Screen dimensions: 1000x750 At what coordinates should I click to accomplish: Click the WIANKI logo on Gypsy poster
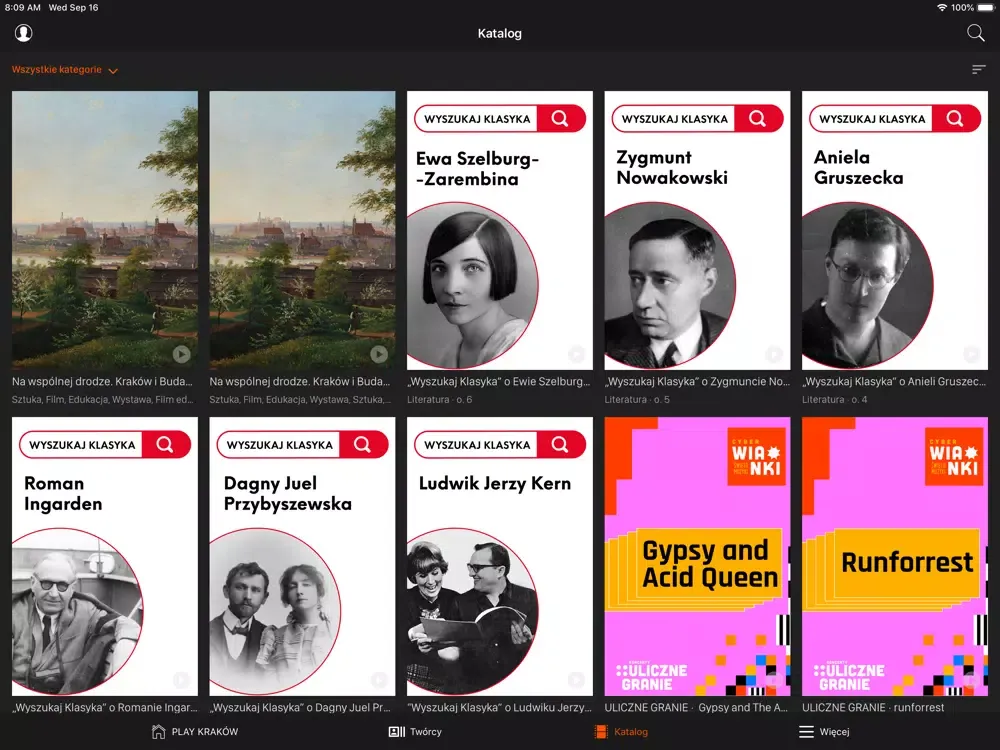point(756,457)
